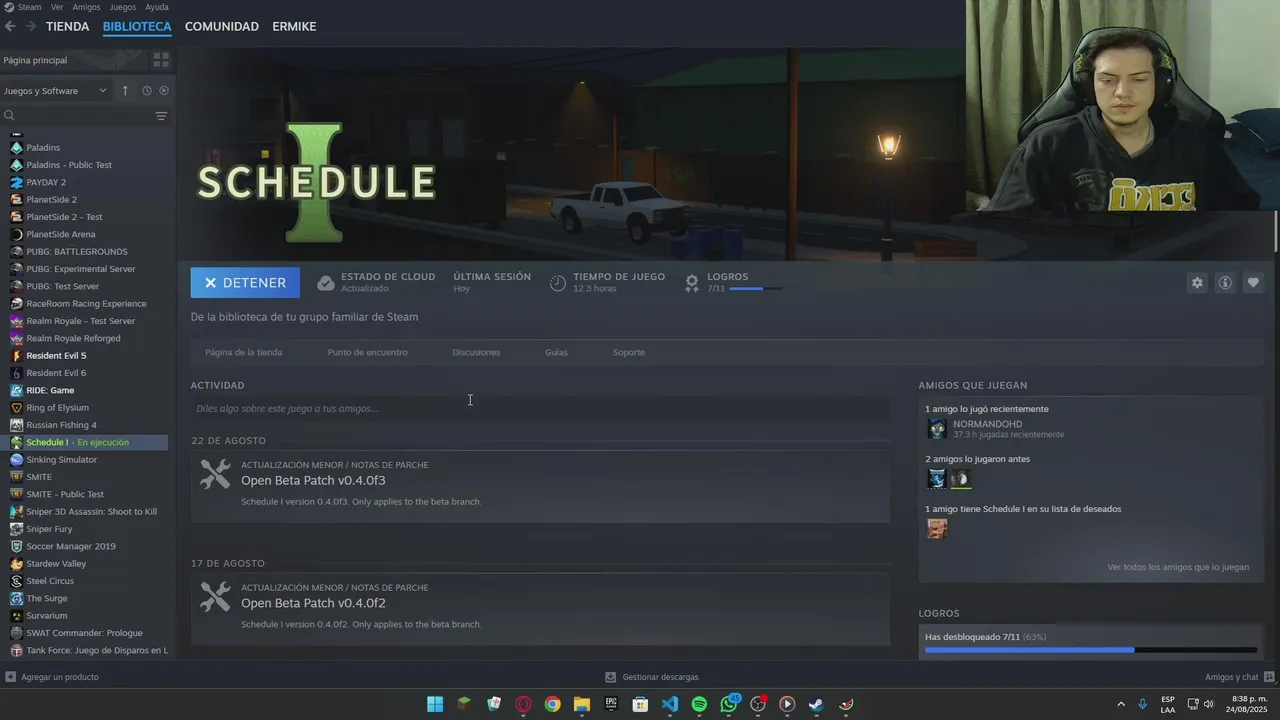The width and height of the screenshot is (1280, 720).
Task: Go back with the navigation arrow
Action: [10, 27]
